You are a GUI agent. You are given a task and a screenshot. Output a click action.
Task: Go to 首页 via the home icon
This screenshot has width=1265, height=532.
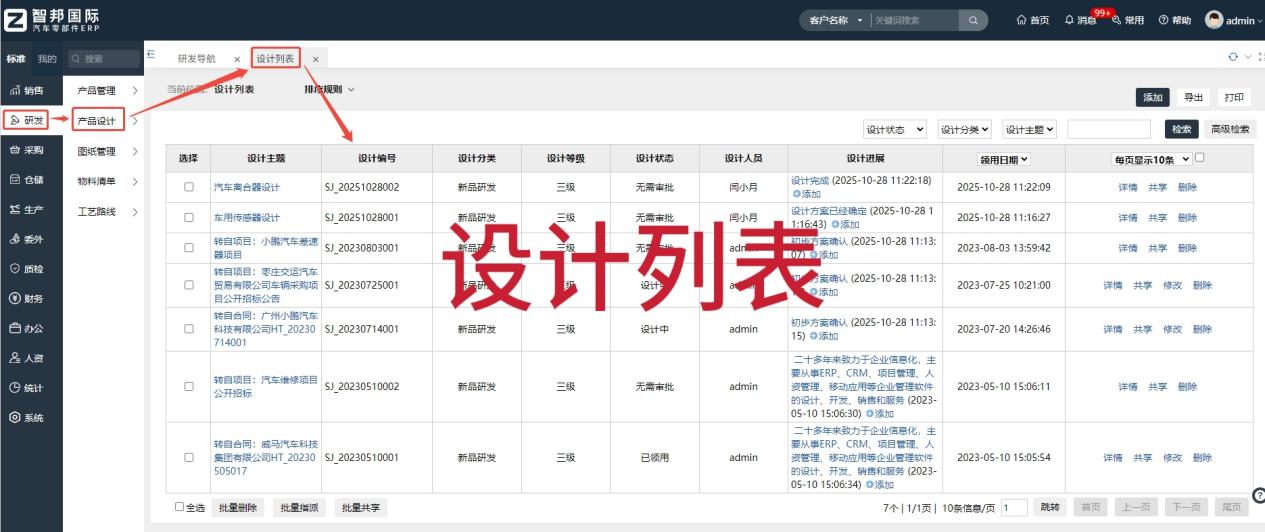(x=1033, y=20)
